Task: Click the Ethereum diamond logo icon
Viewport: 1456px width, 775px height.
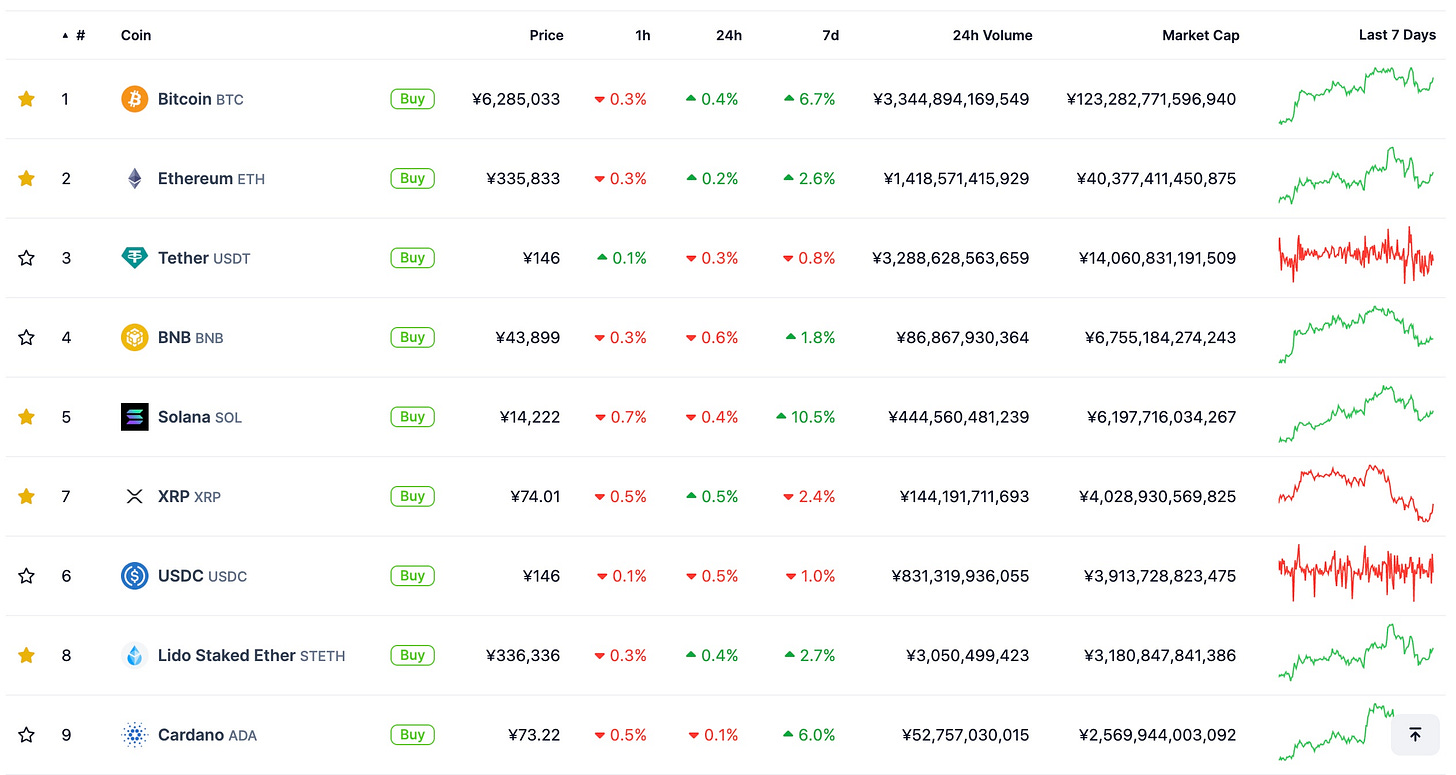Action: (134, 178)
